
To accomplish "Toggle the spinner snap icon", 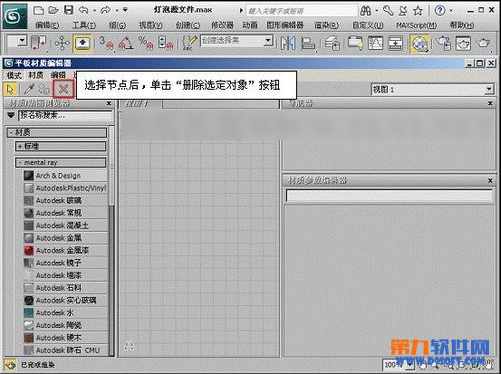I will [x=166, y=43].
